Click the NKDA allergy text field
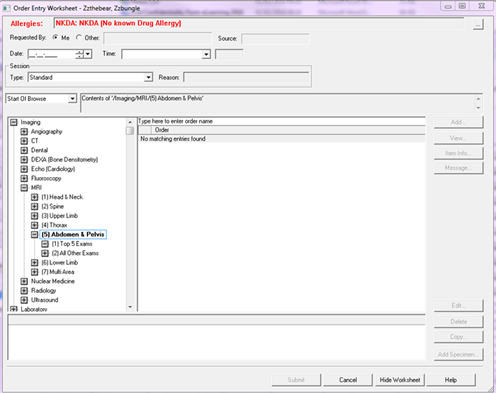496x393 pixels. tap(259, 23)
